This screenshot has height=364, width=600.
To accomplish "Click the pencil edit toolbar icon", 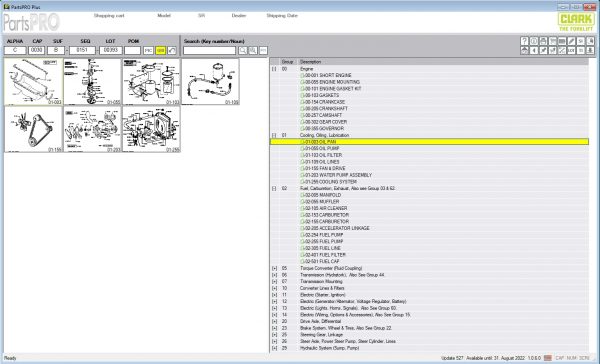I will pos(571,41).
